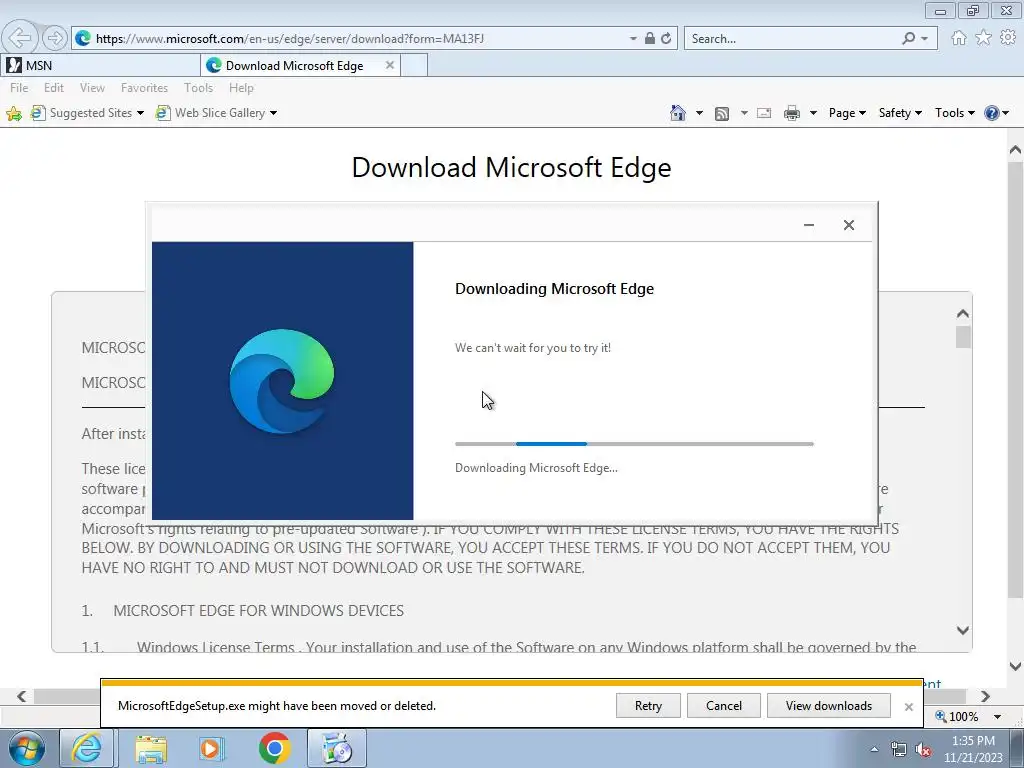The height and width of the screenshot is (768, 1024).
Task: Click the Back navigation arrow
Action: tap(20, 38)
